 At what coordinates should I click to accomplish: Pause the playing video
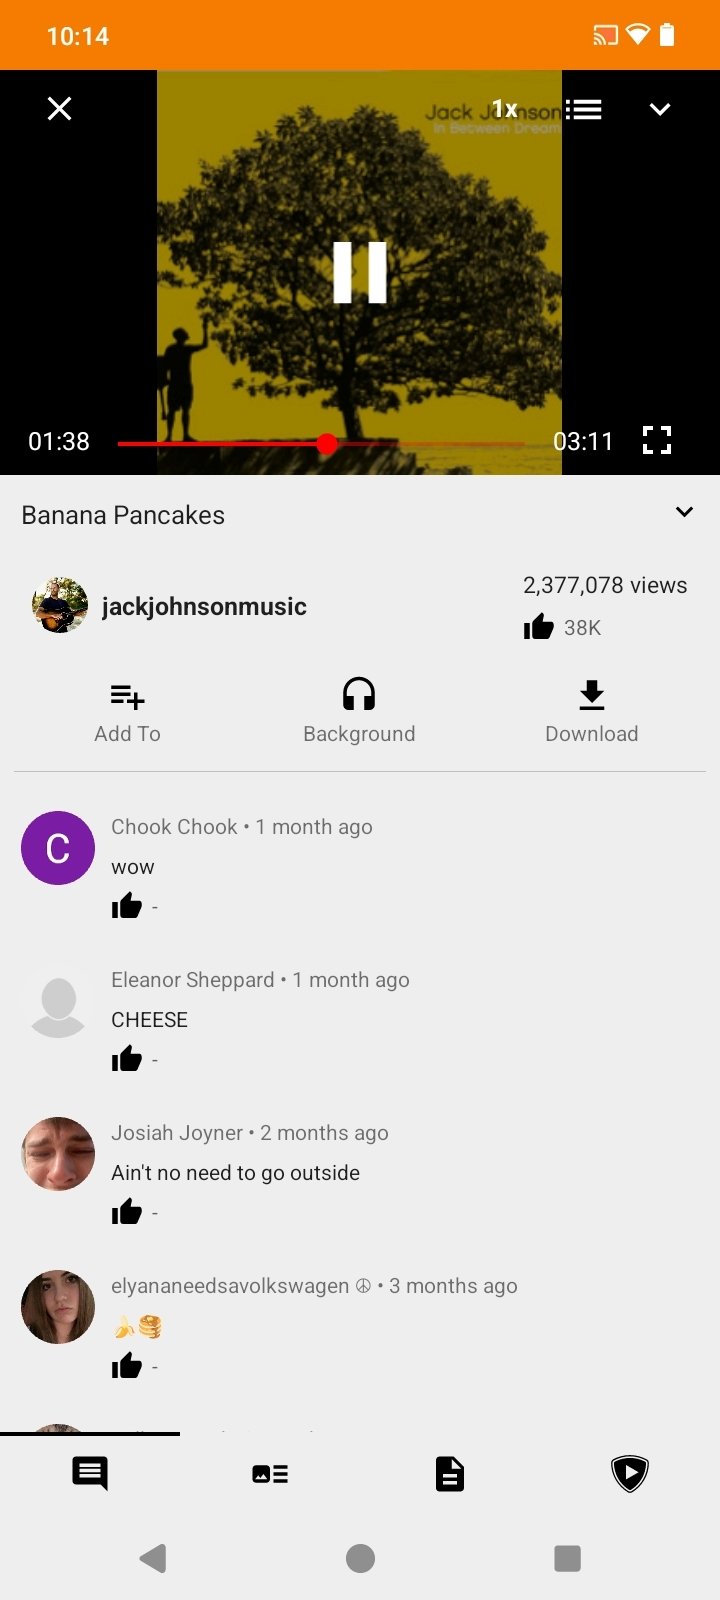tap(360, 272)
